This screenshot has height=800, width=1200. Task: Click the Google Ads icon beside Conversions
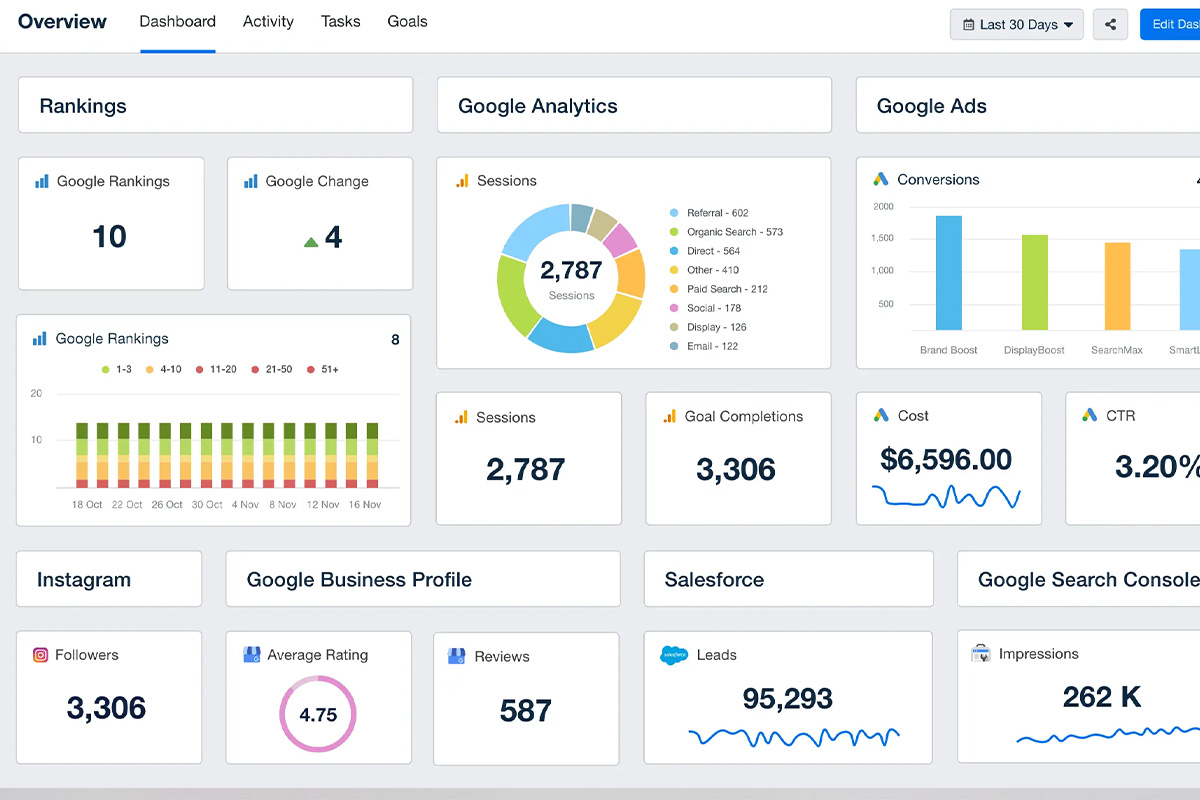pyautogui.click(x=881, y=179)
